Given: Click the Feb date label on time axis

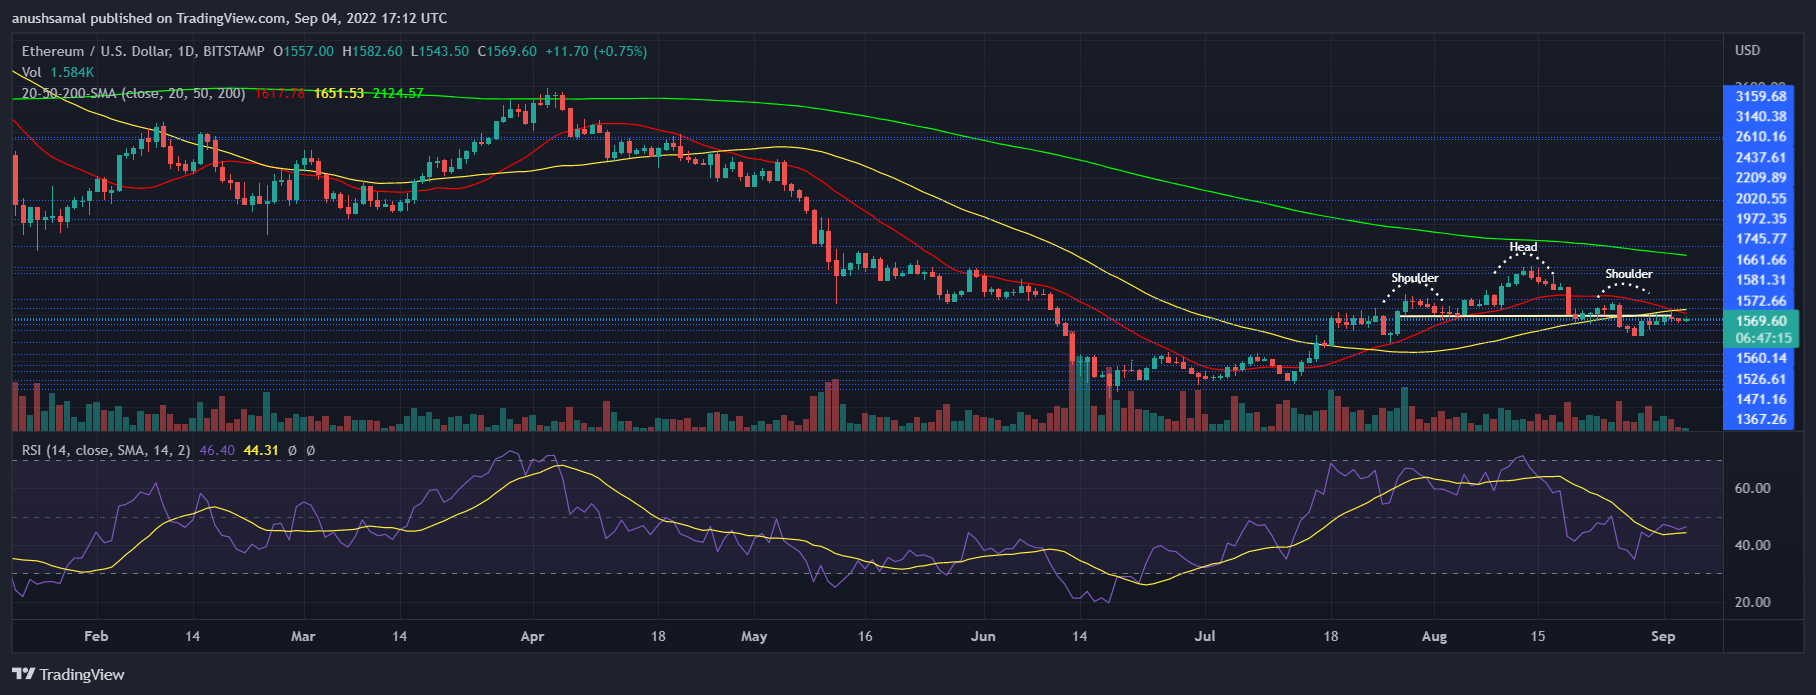Looking at the screenshot, I should tap(96, 636).
